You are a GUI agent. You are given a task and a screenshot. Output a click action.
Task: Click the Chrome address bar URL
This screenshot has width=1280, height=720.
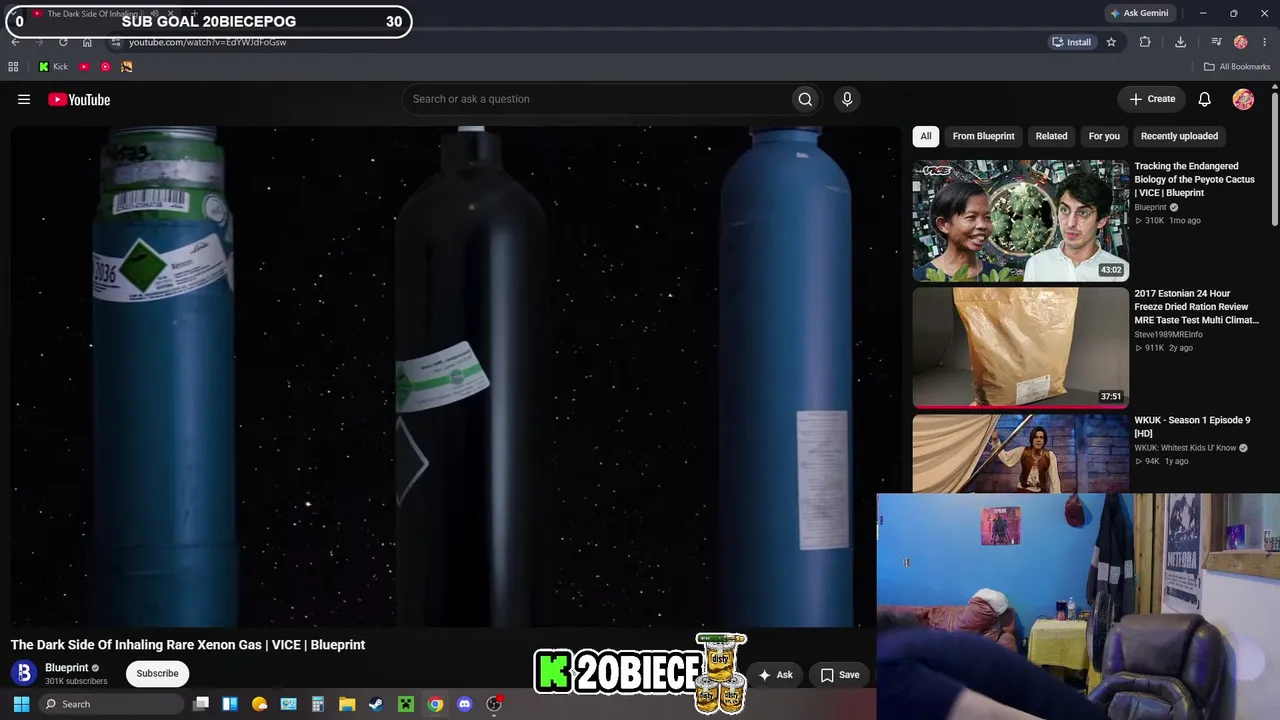(x=208, y=42)
